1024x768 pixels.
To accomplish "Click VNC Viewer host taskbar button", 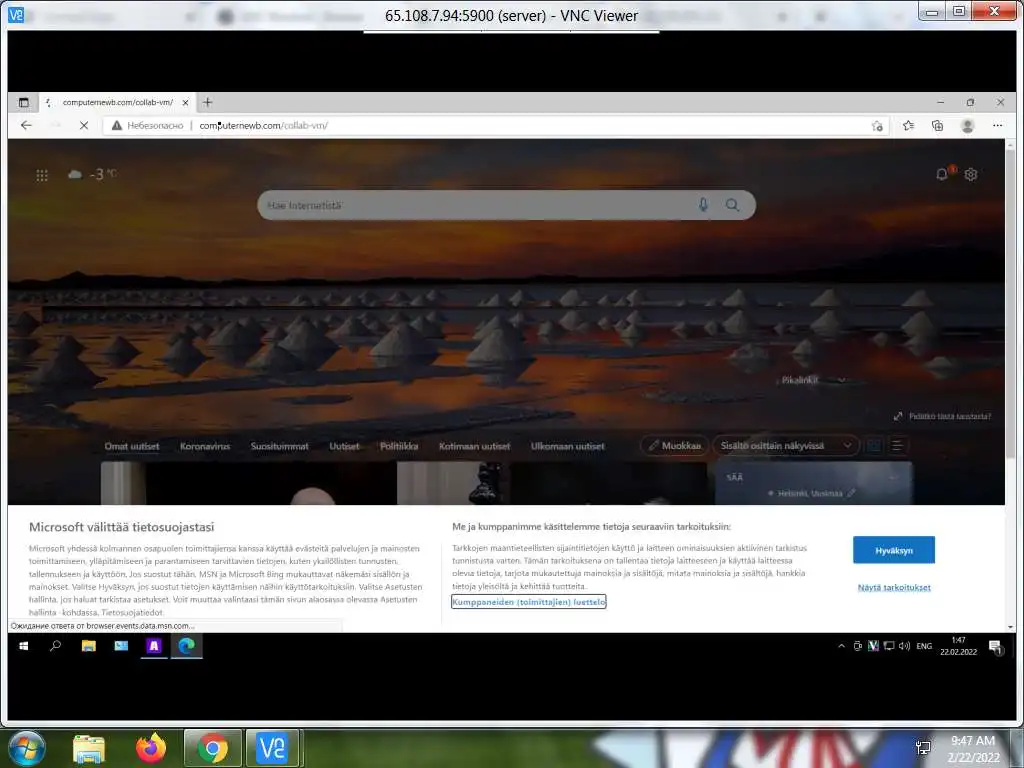I will pyautogui.click(x=272, y=748).
